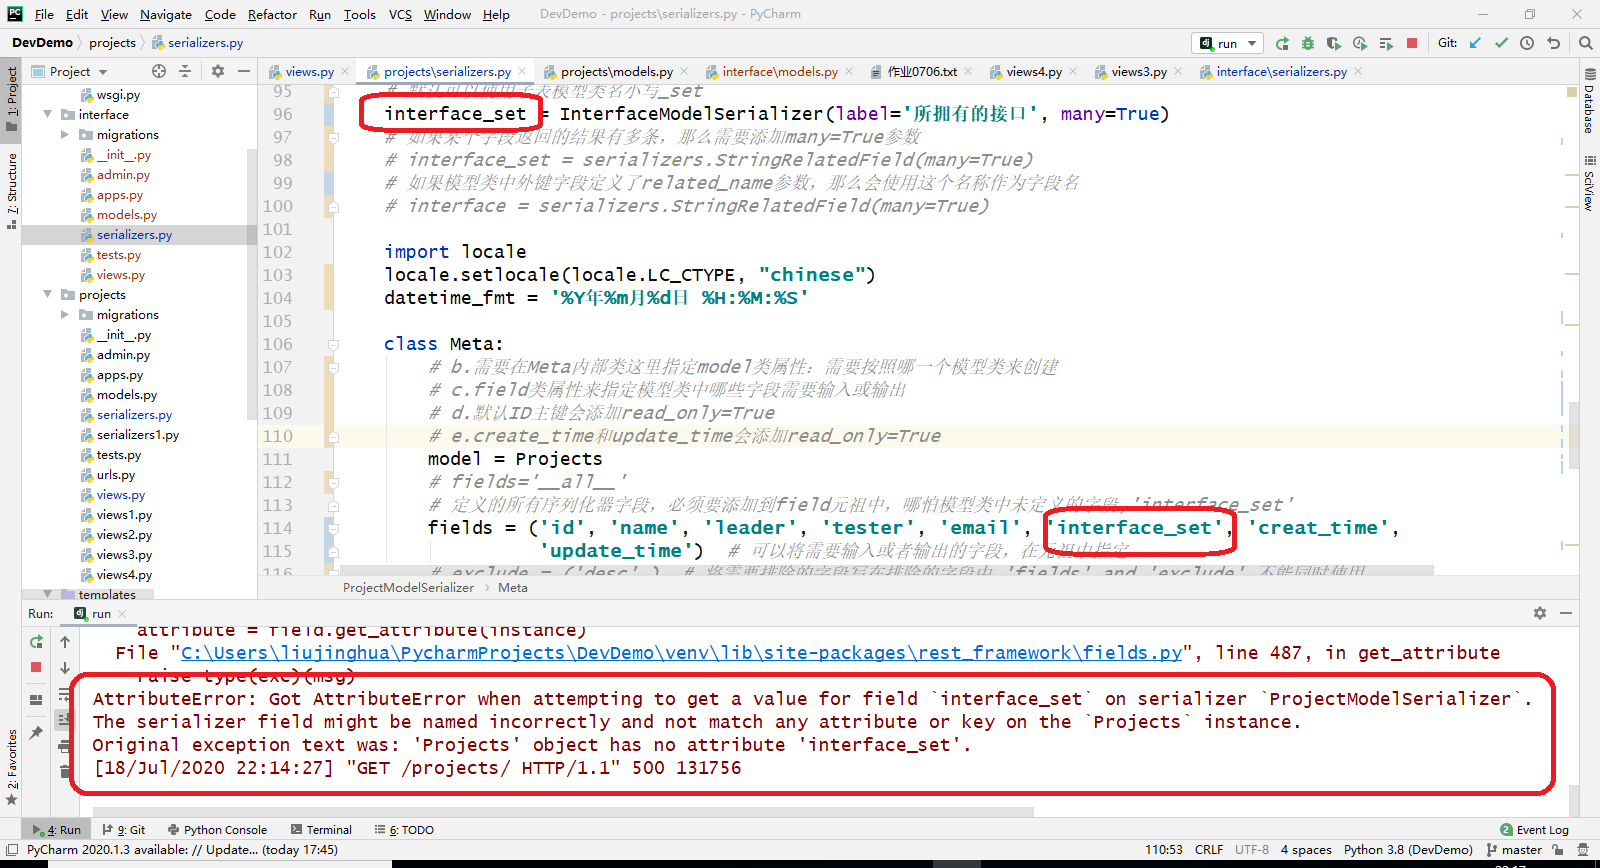The image size is (1600, 868).
Task: Toggle the Database side panel
Action: pyautogui.click(x=1589, y=102)
